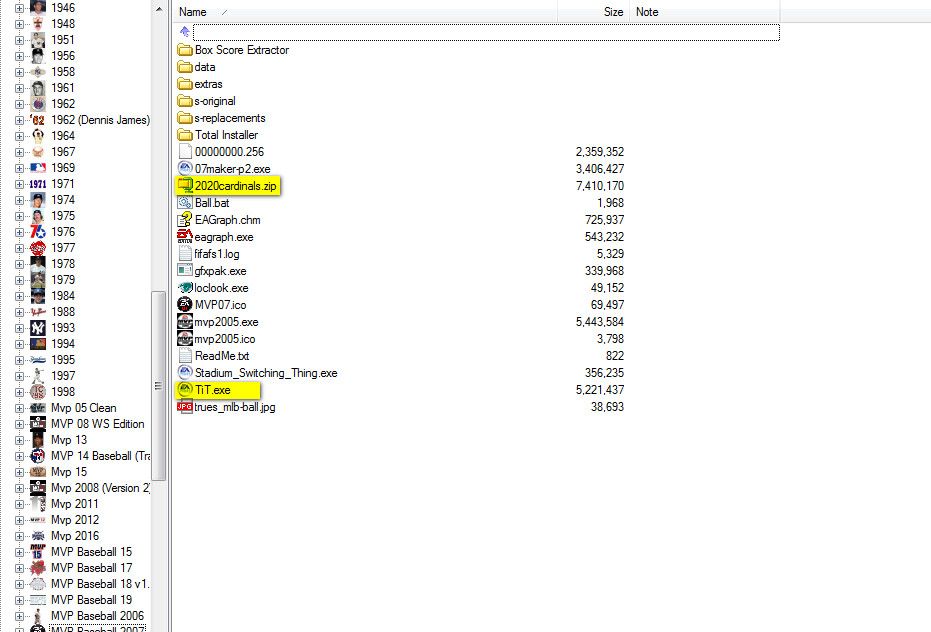
Task: Select the MVP Baseball 17 tree item
Action: pos(91,568)
